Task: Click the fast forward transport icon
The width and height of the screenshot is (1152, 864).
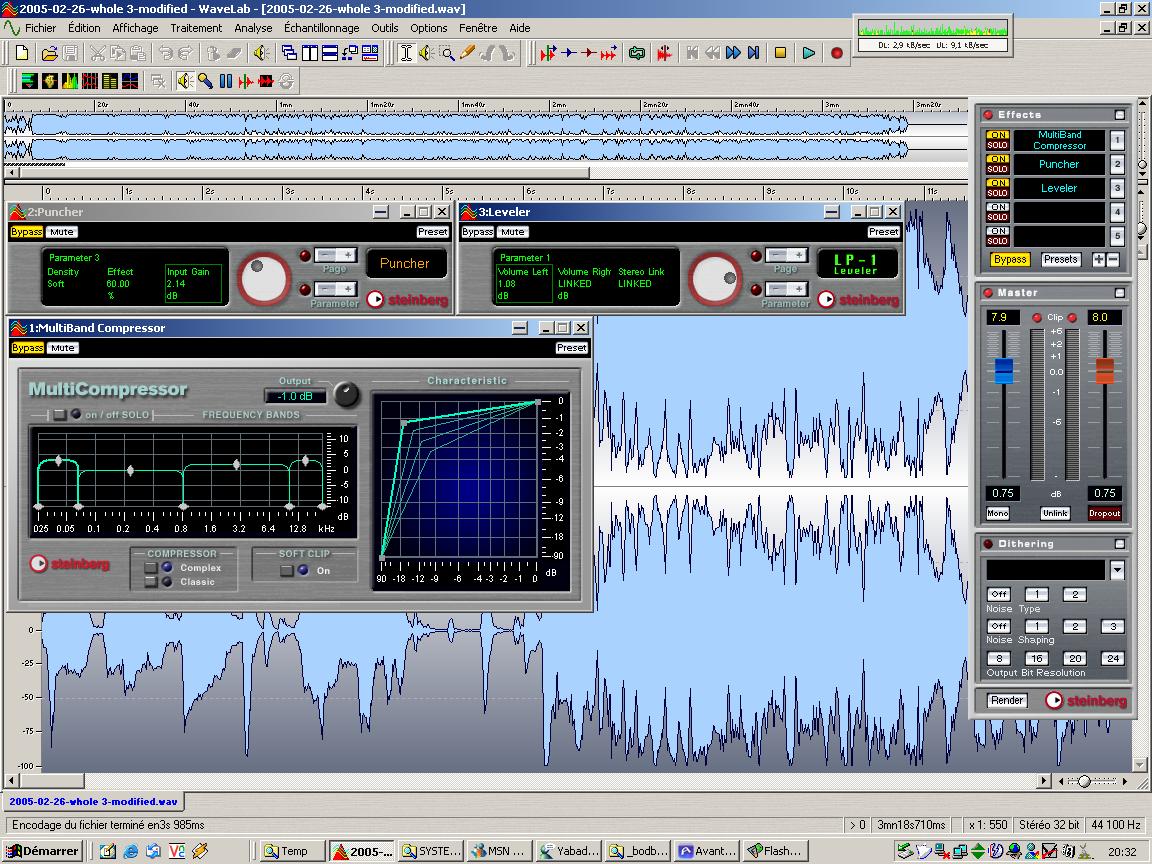Action: 733,53
